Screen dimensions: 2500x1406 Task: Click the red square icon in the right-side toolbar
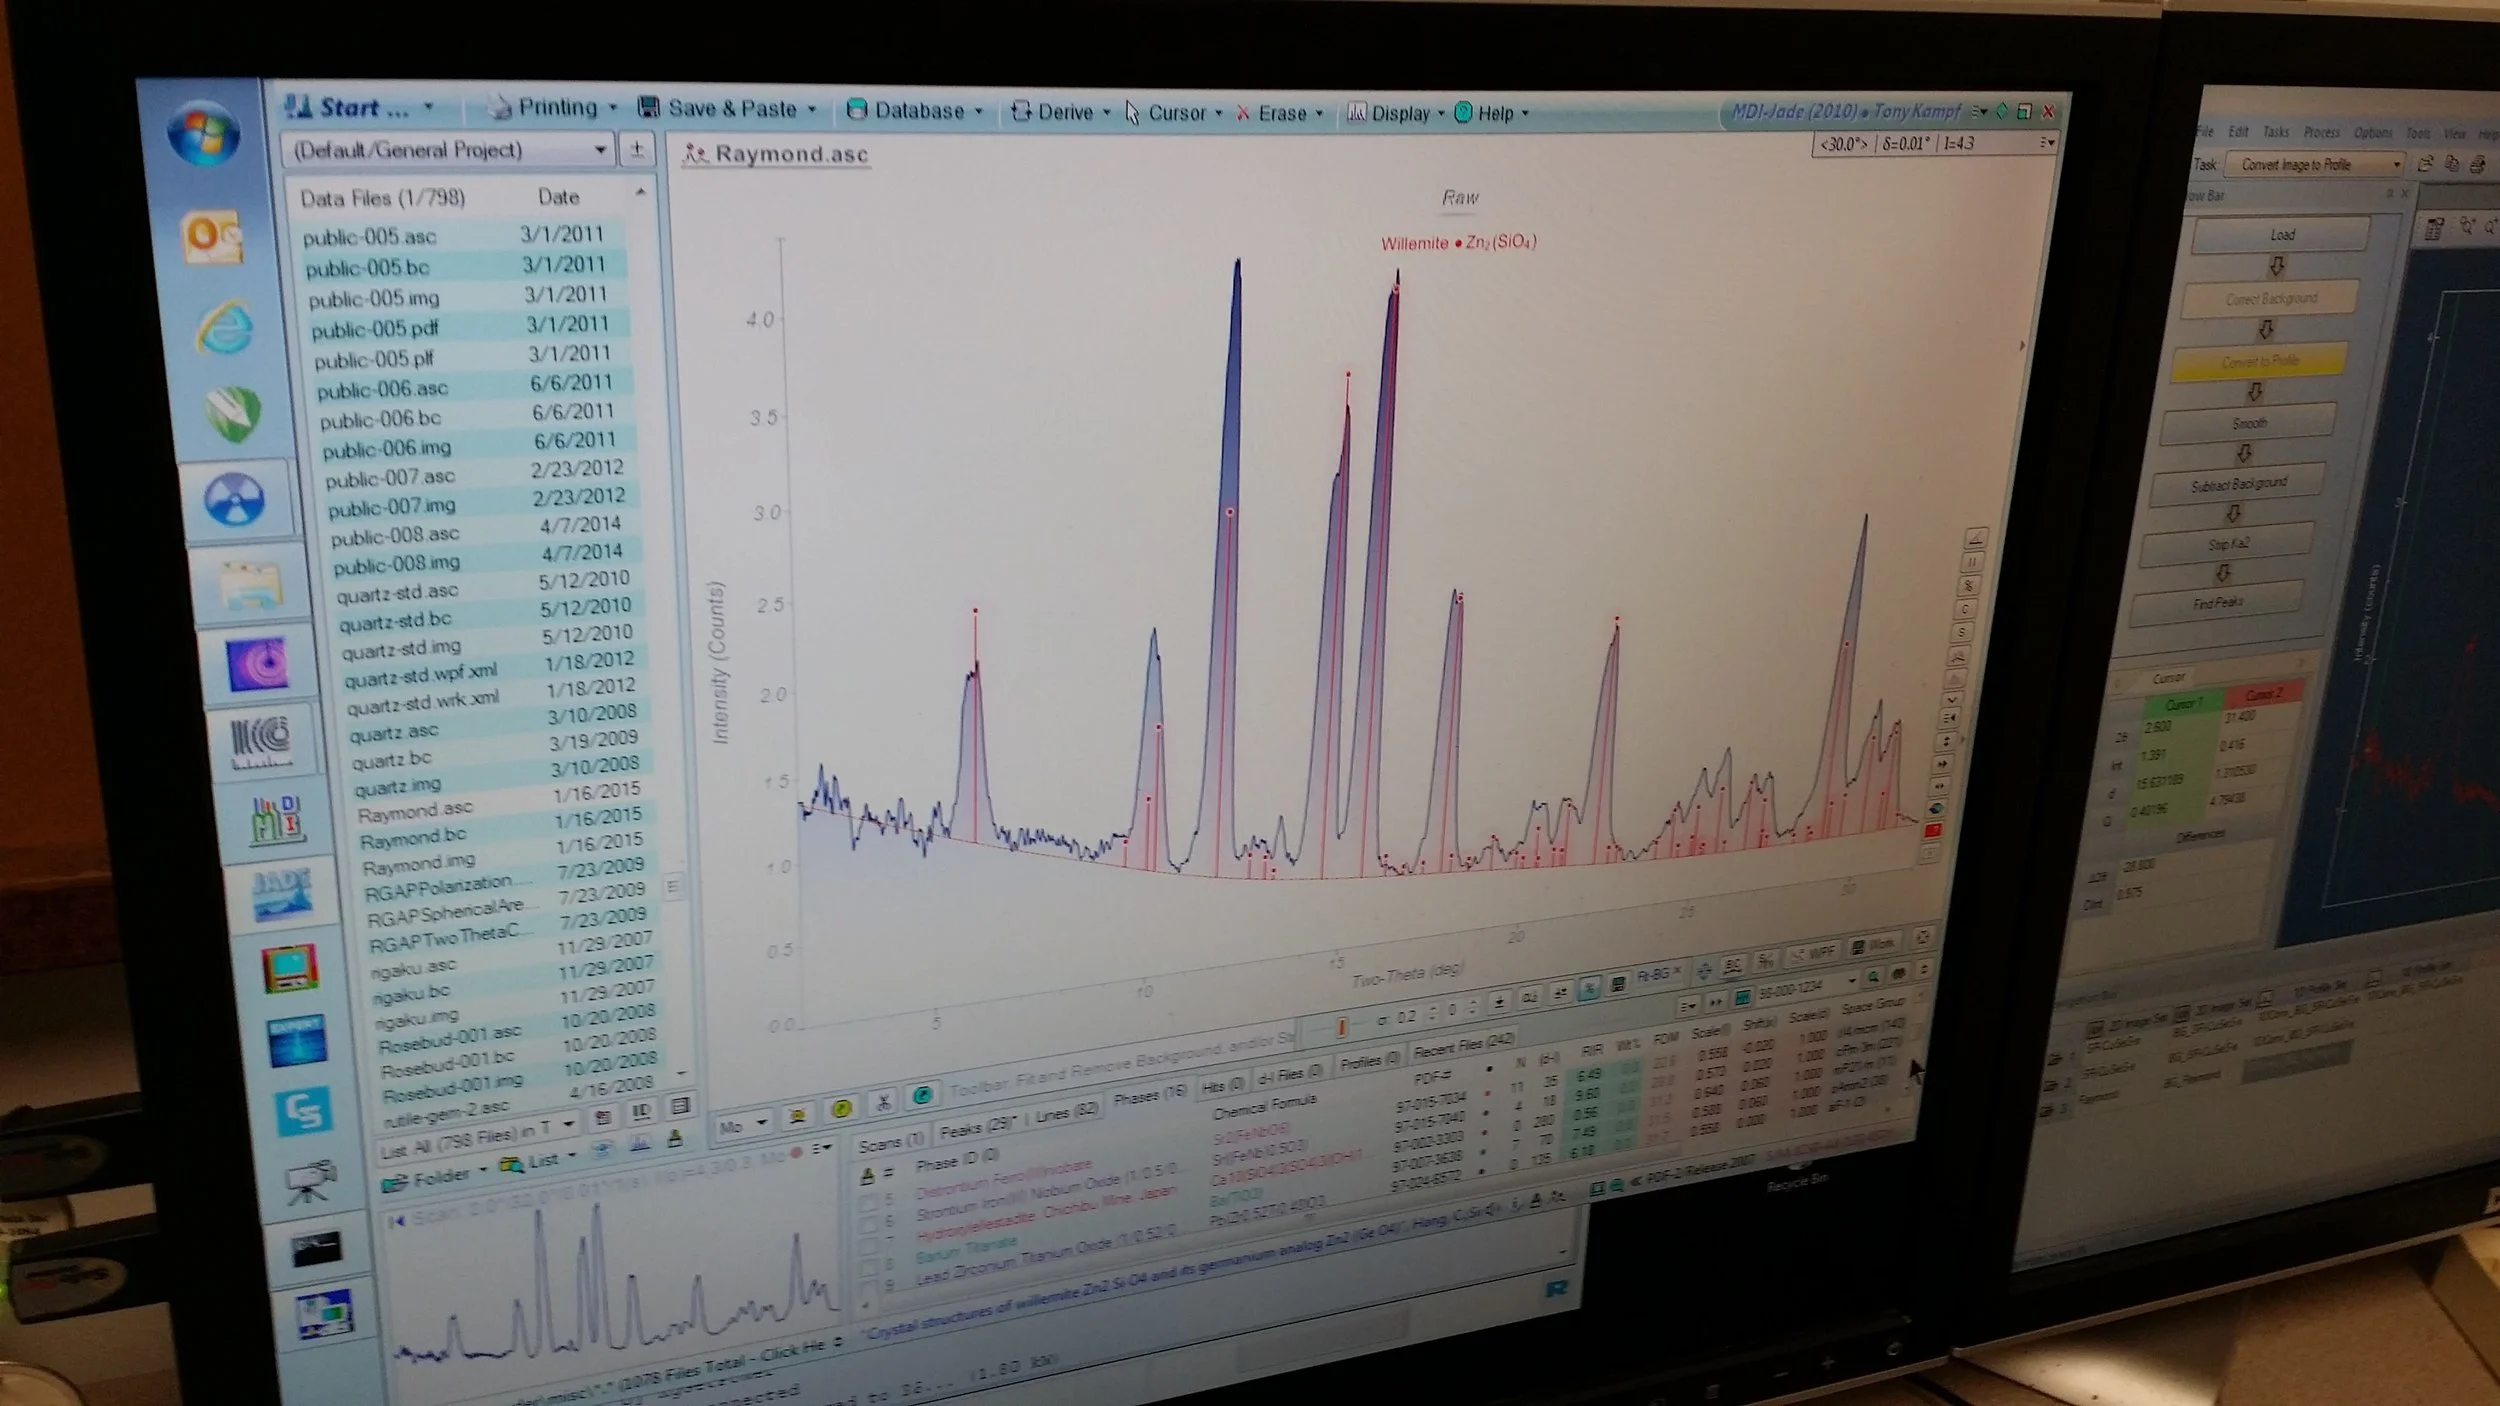click(1932, 831)
